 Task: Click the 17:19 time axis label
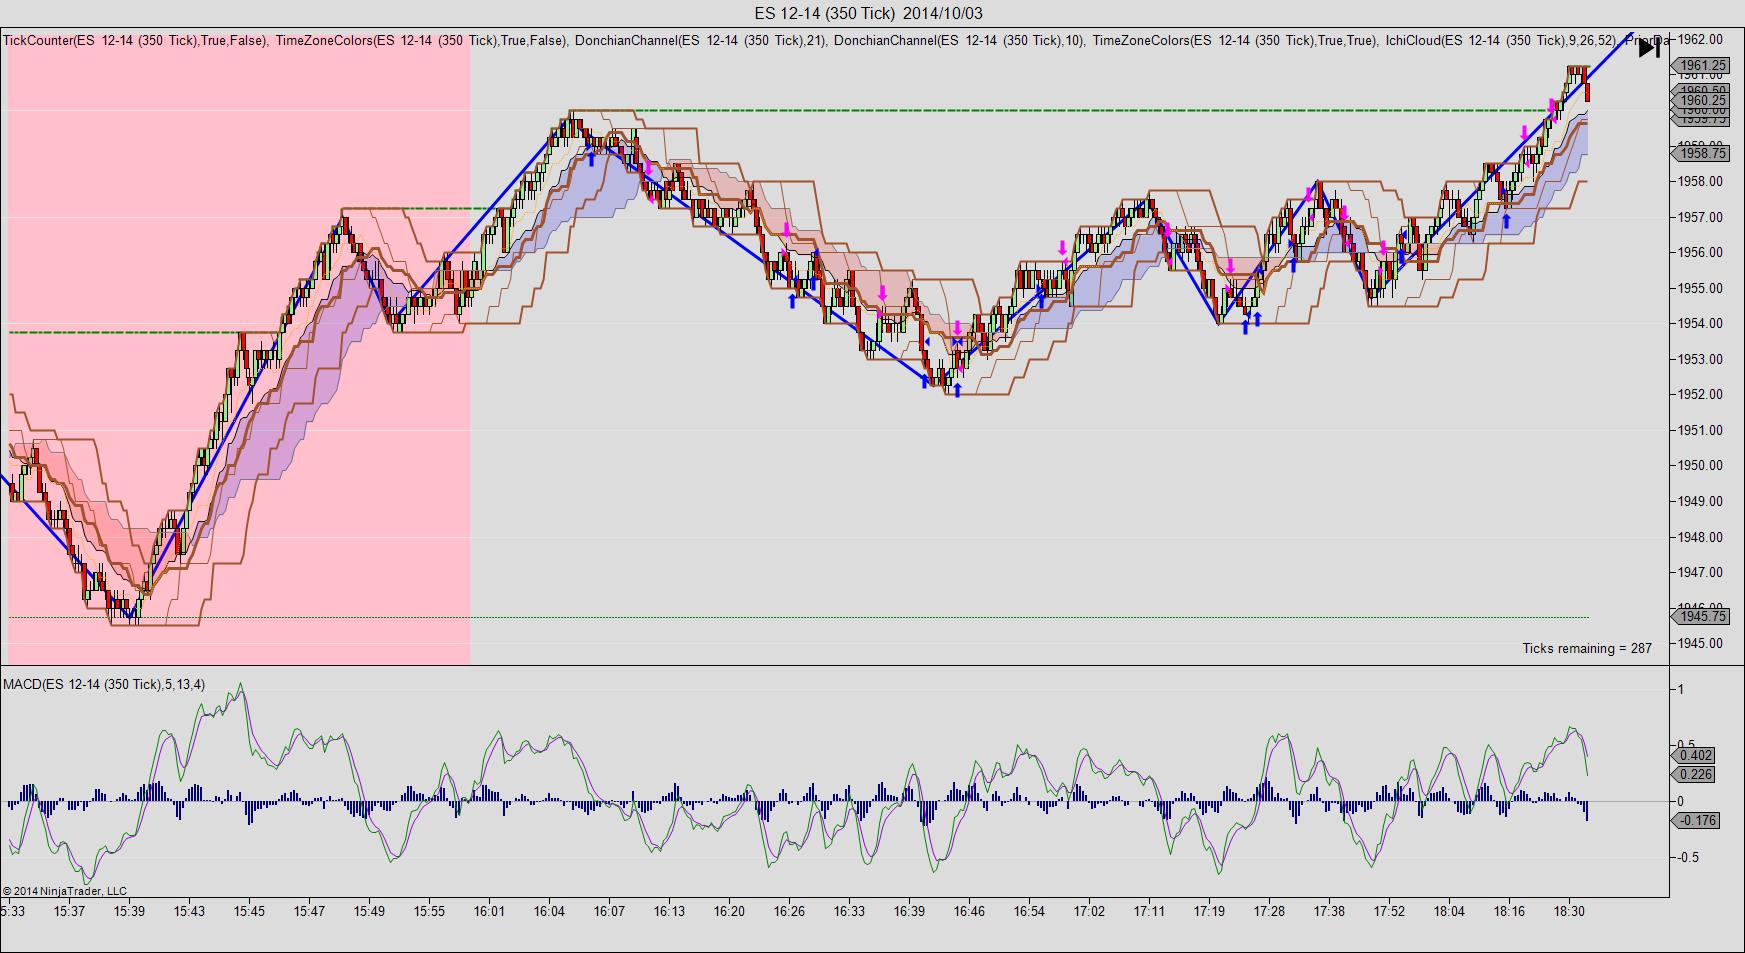[1210, 911]
